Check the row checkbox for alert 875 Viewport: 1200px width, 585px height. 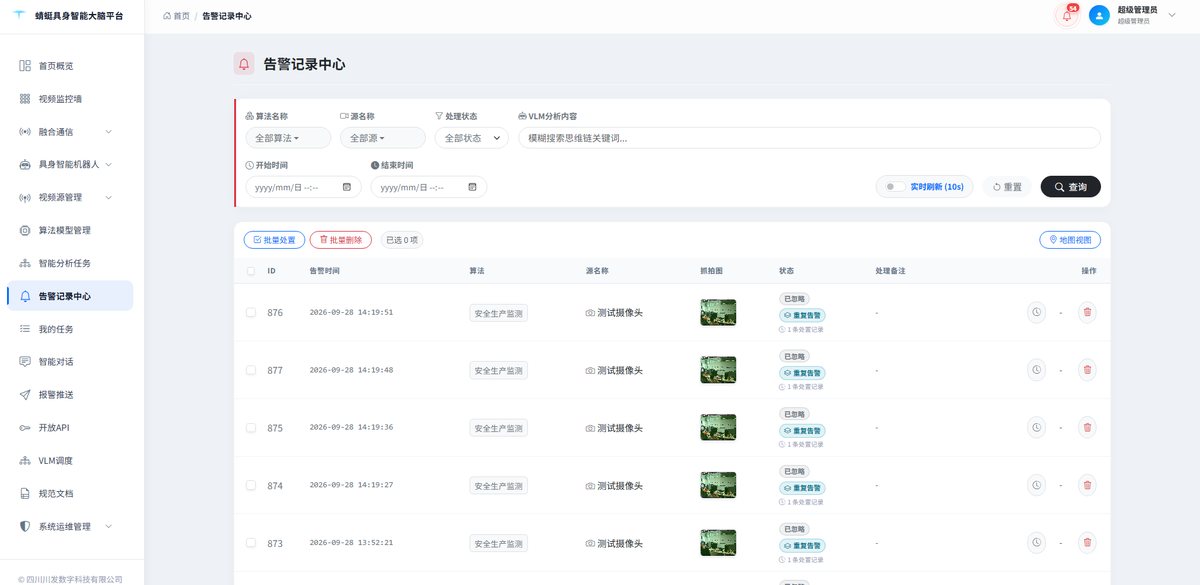click(x=250, y=428)
